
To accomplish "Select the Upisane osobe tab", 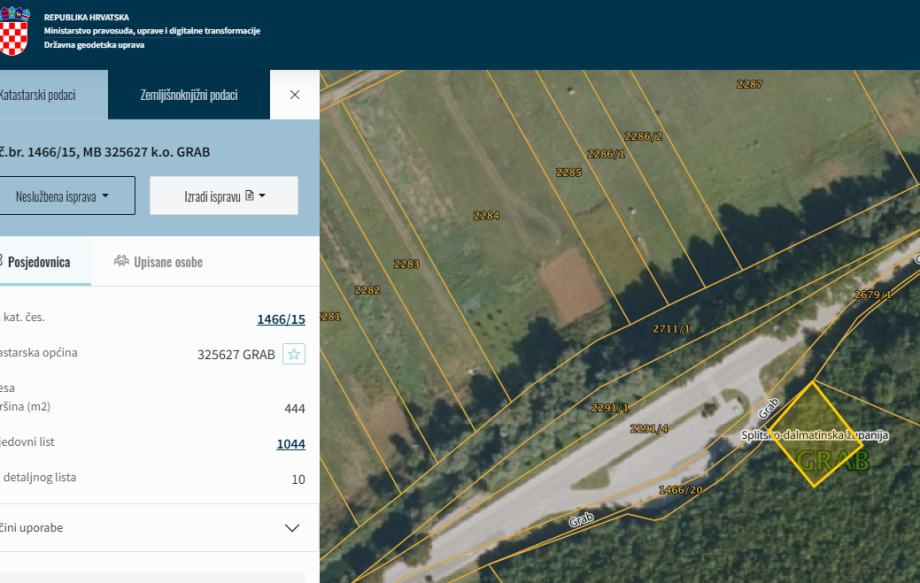I will pyautogui.click(x=158, y=262).
